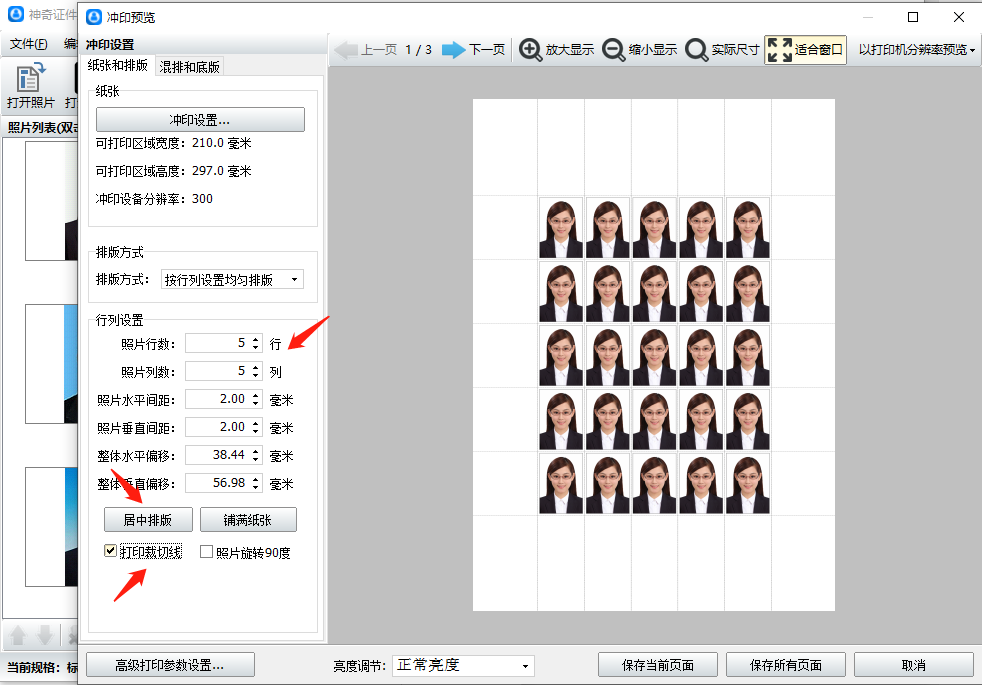Click the horizontal spacing (照片水平间距) input field
The height and width of the screenshot is (685, 982).
216,400
